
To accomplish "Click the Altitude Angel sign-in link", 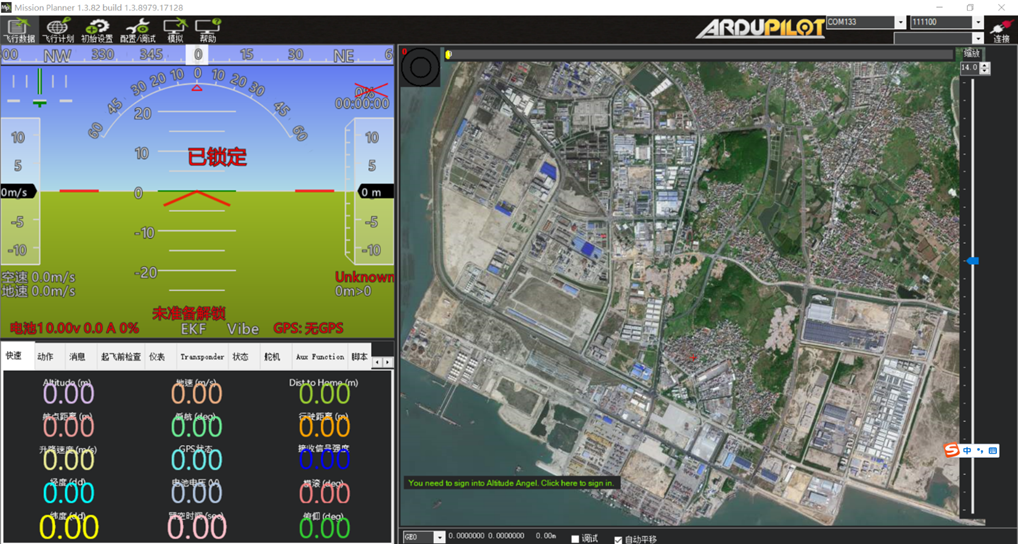I will 512,483.
